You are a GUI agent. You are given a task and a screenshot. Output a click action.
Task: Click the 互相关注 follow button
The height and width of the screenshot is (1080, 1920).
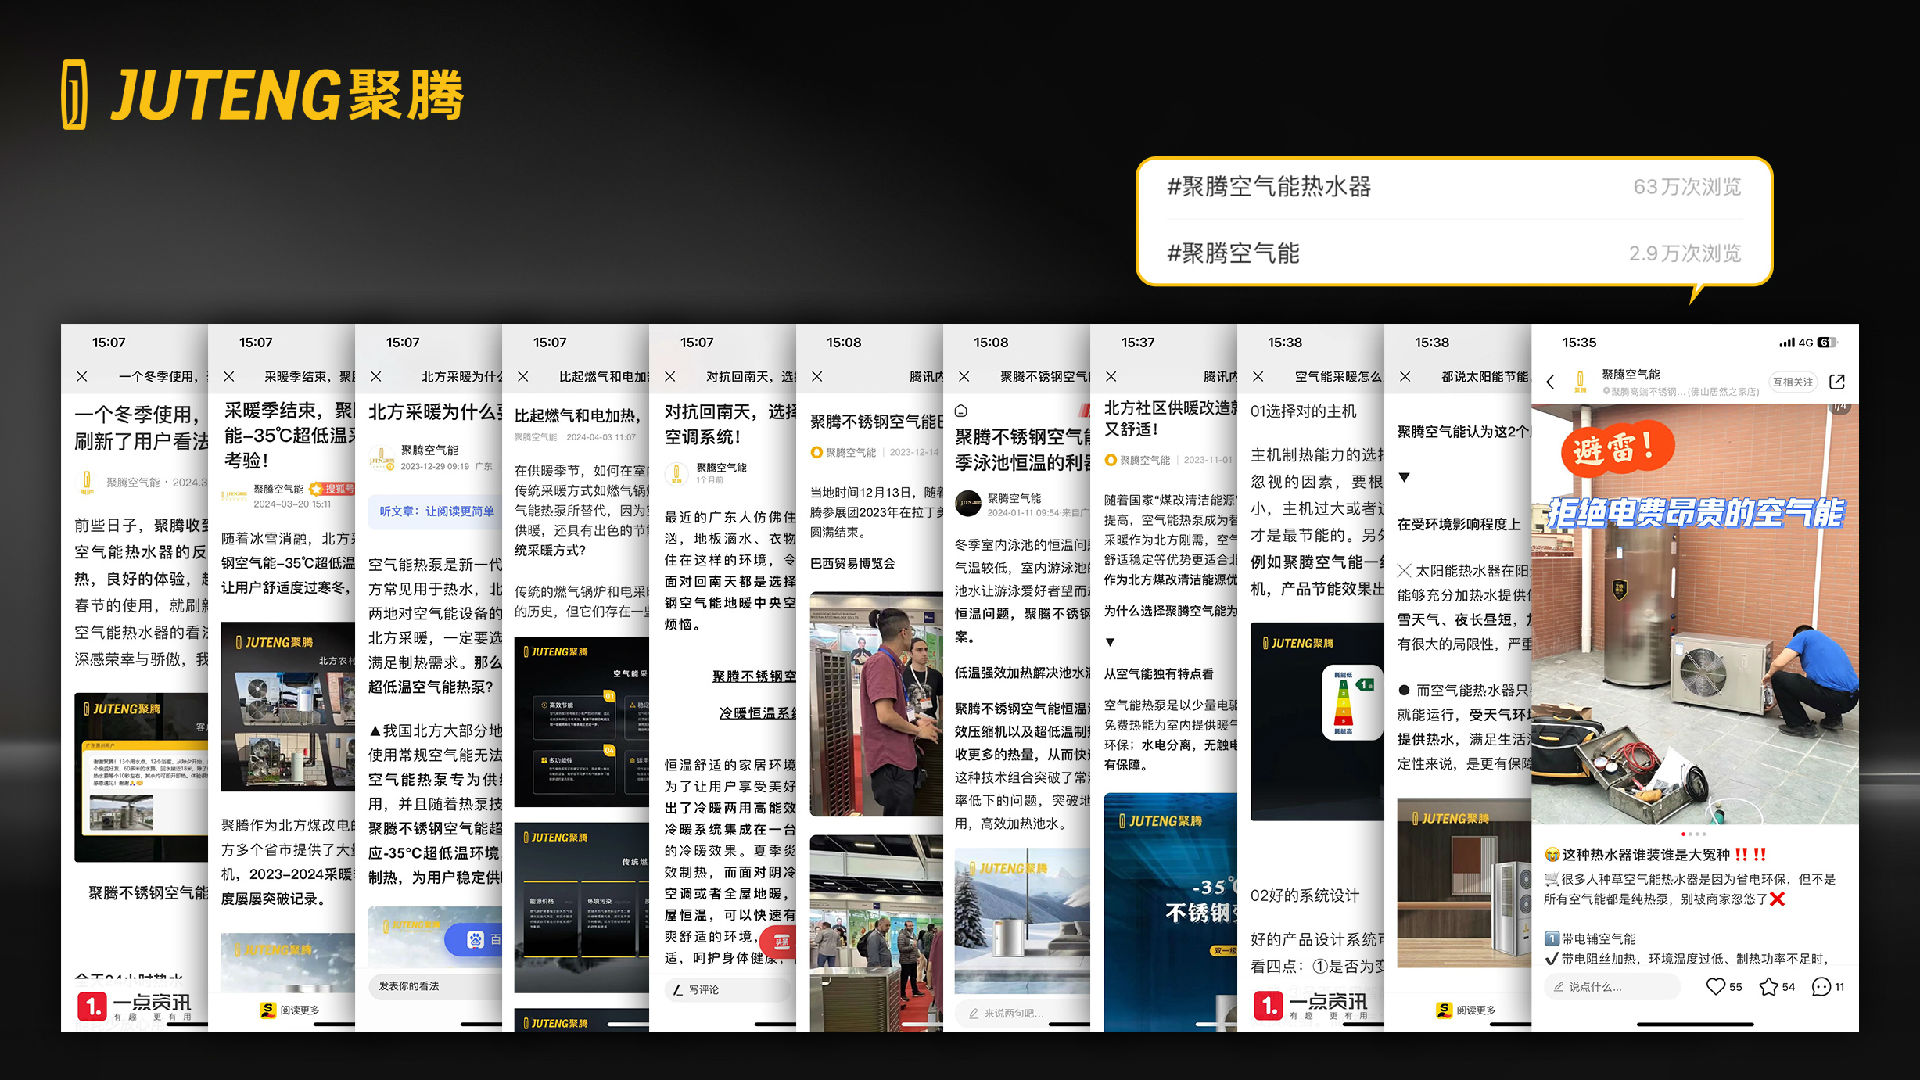(x=1792, y=382)
